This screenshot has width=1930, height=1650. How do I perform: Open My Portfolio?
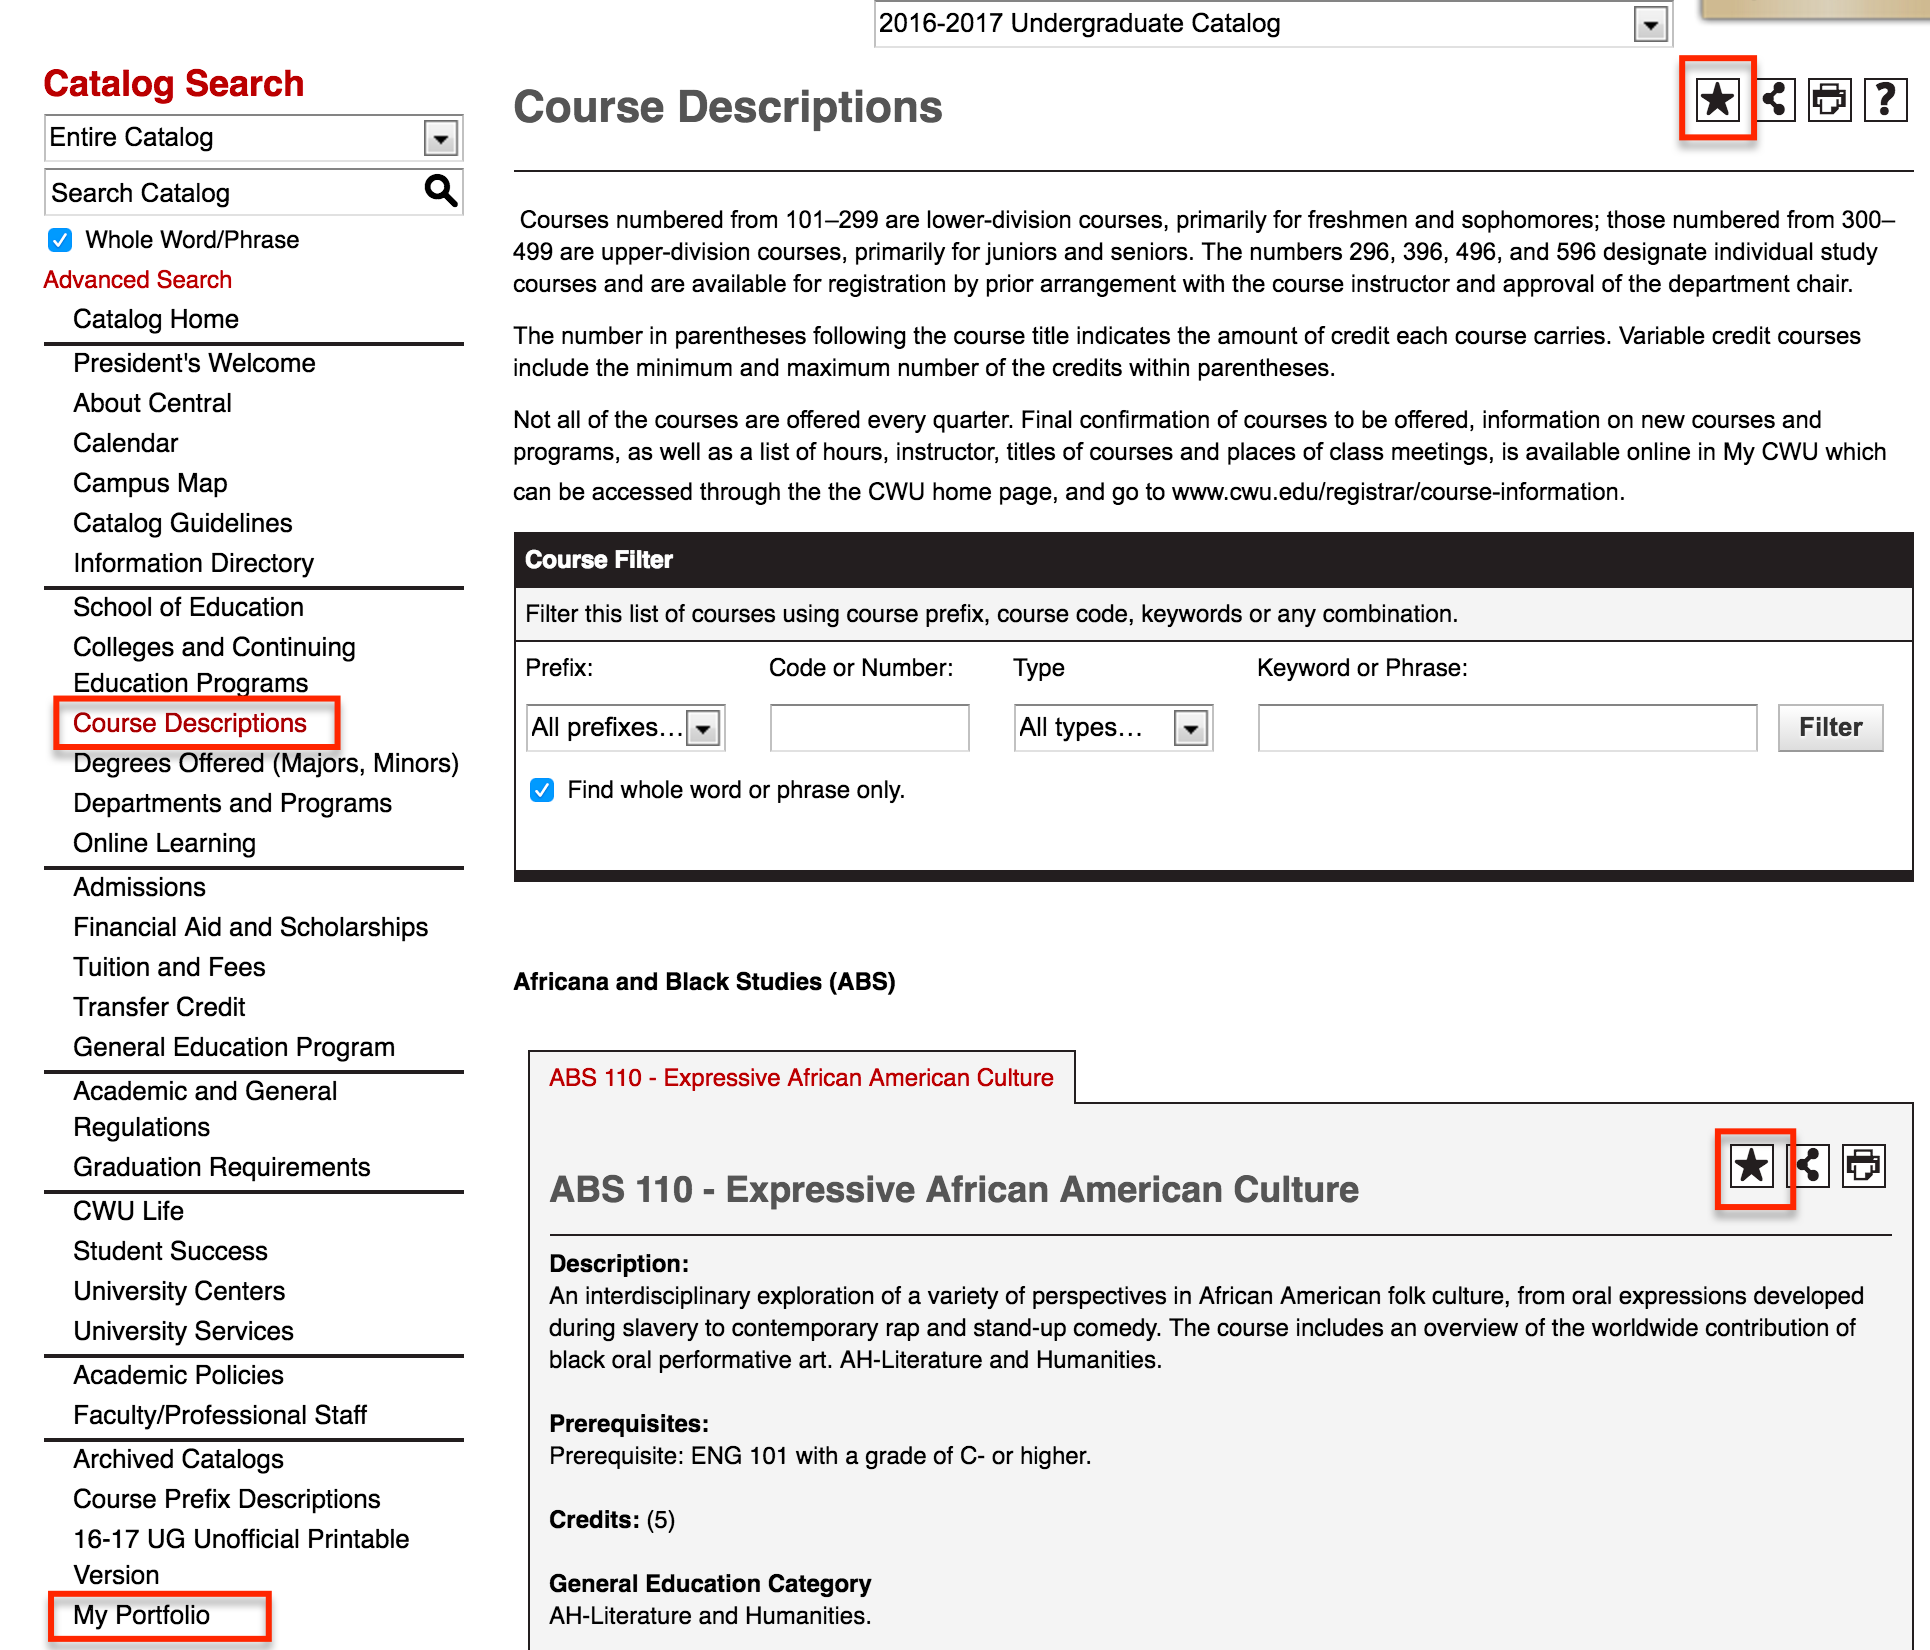pyautogui.click(x=141, y=1615)
